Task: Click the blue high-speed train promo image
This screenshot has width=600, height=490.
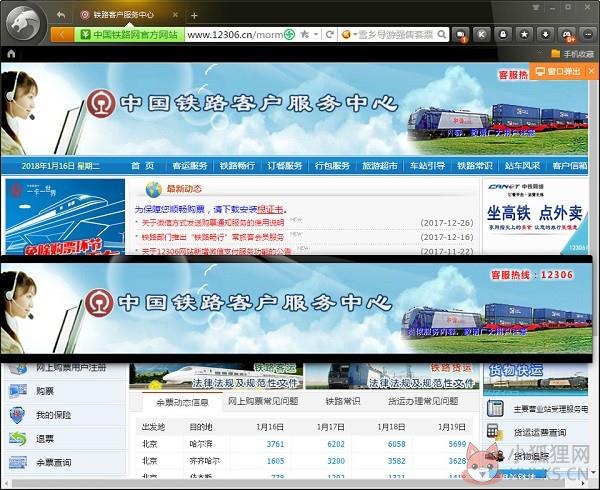Action: point(65,217)
